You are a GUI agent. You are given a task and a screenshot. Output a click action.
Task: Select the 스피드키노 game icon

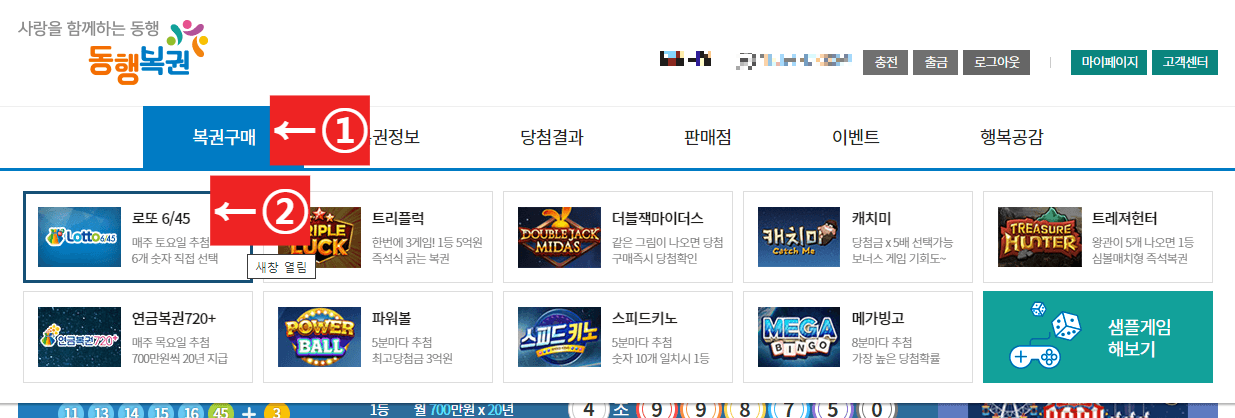[560, 337]
